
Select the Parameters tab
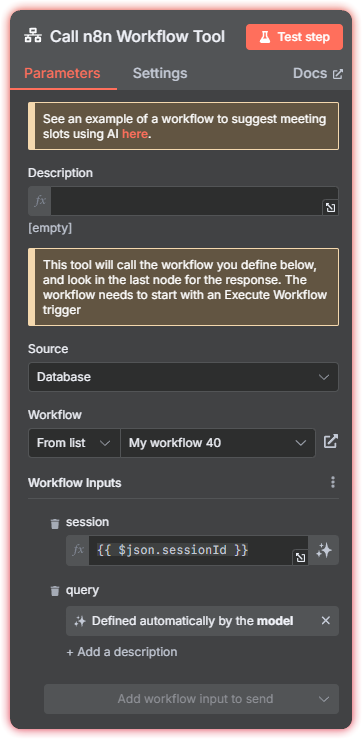point(62,74)
